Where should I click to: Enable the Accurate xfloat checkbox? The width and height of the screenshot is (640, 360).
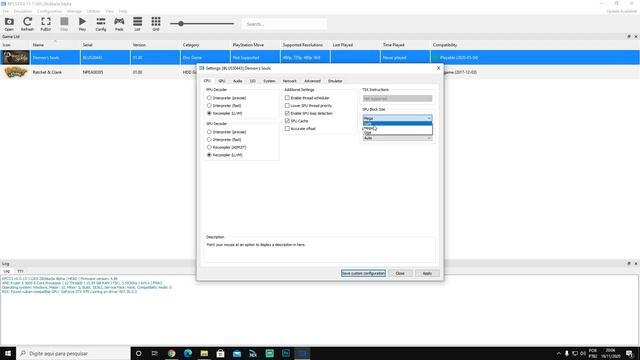pyautogui.click(x=287, y=129)
